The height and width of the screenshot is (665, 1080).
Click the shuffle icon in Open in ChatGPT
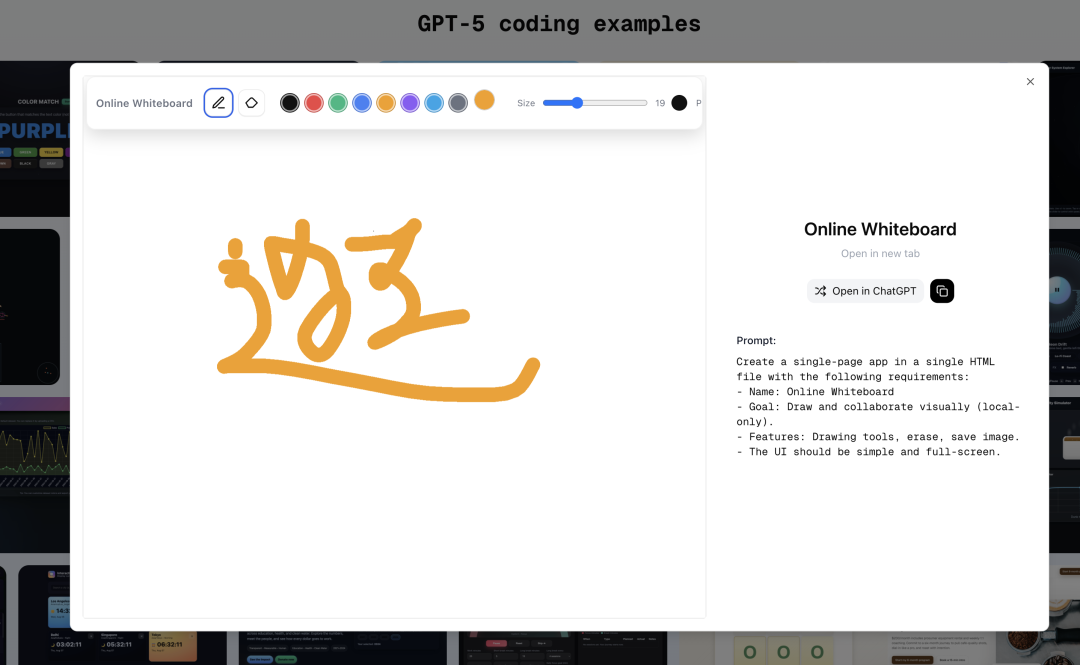pyautogui.click(x=820, y=291)
